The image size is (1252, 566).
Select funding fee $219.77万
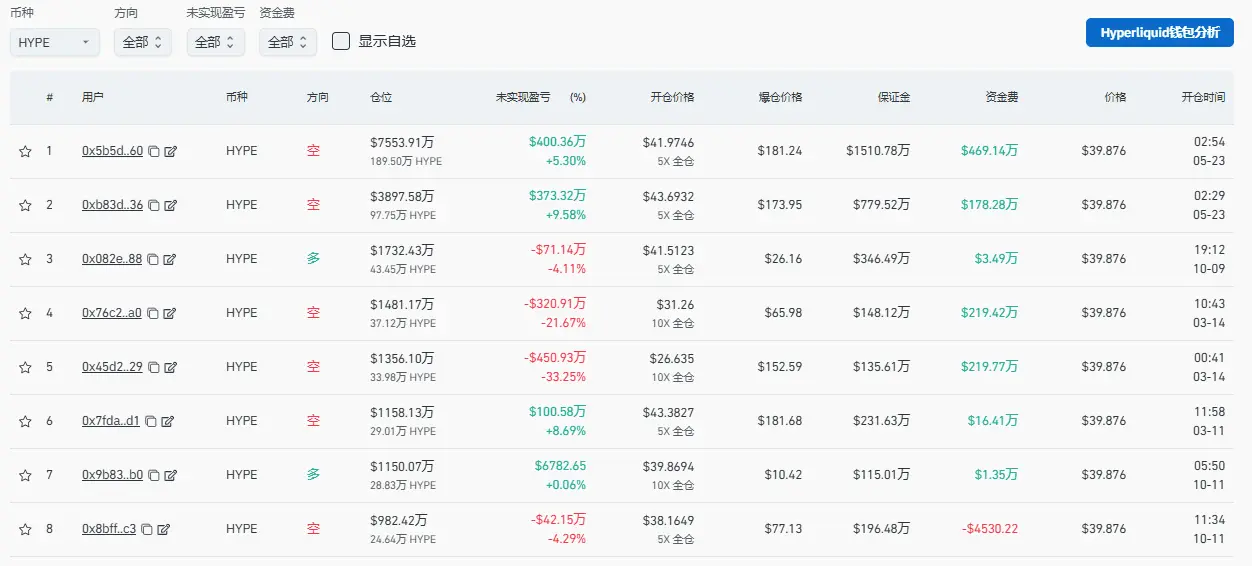pos(990,367)
